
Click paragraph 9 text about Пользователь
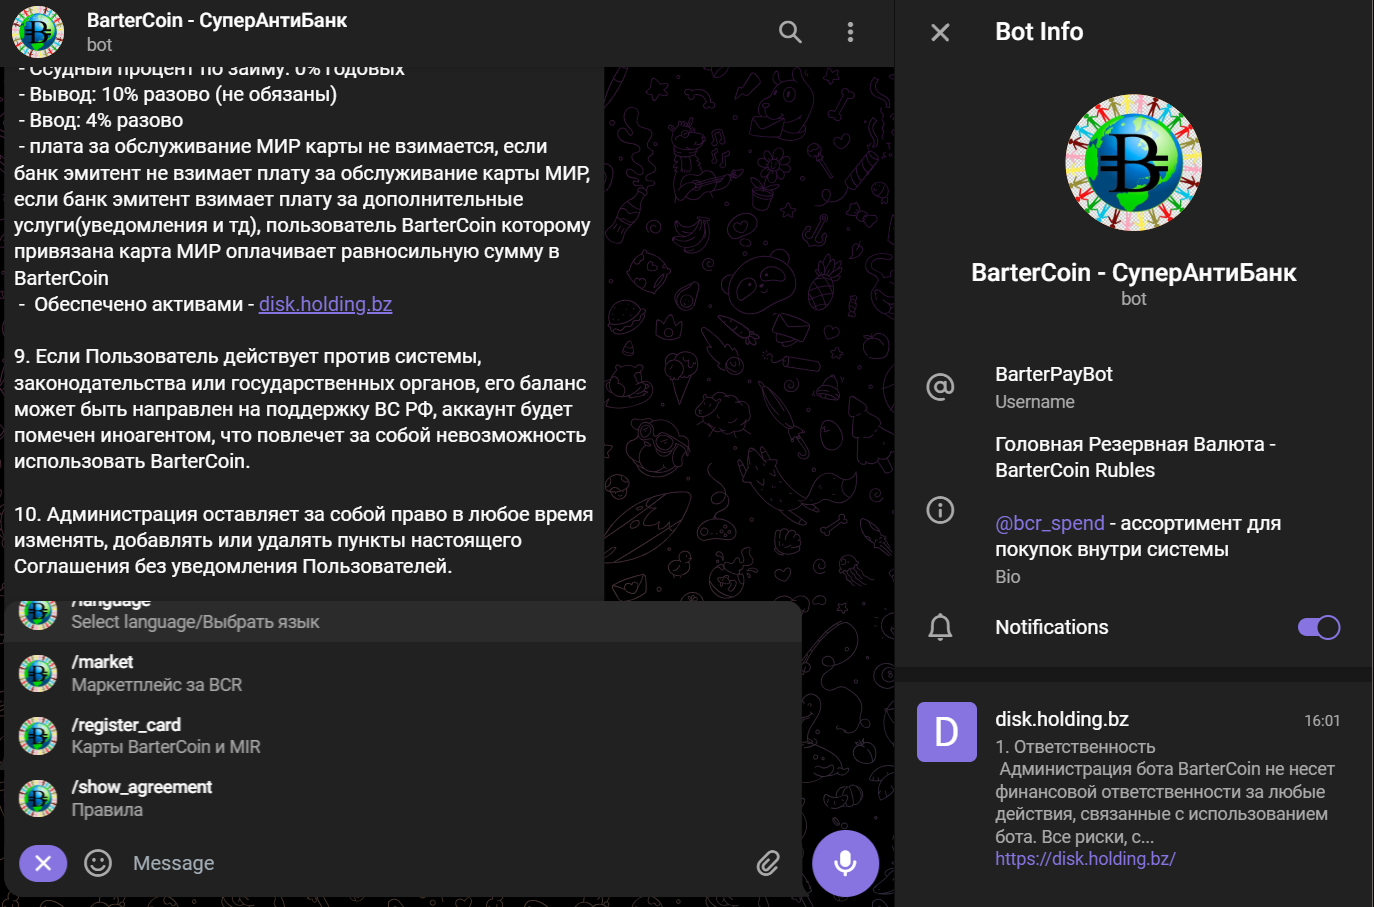pyautogui.click(x=300, y=409)
